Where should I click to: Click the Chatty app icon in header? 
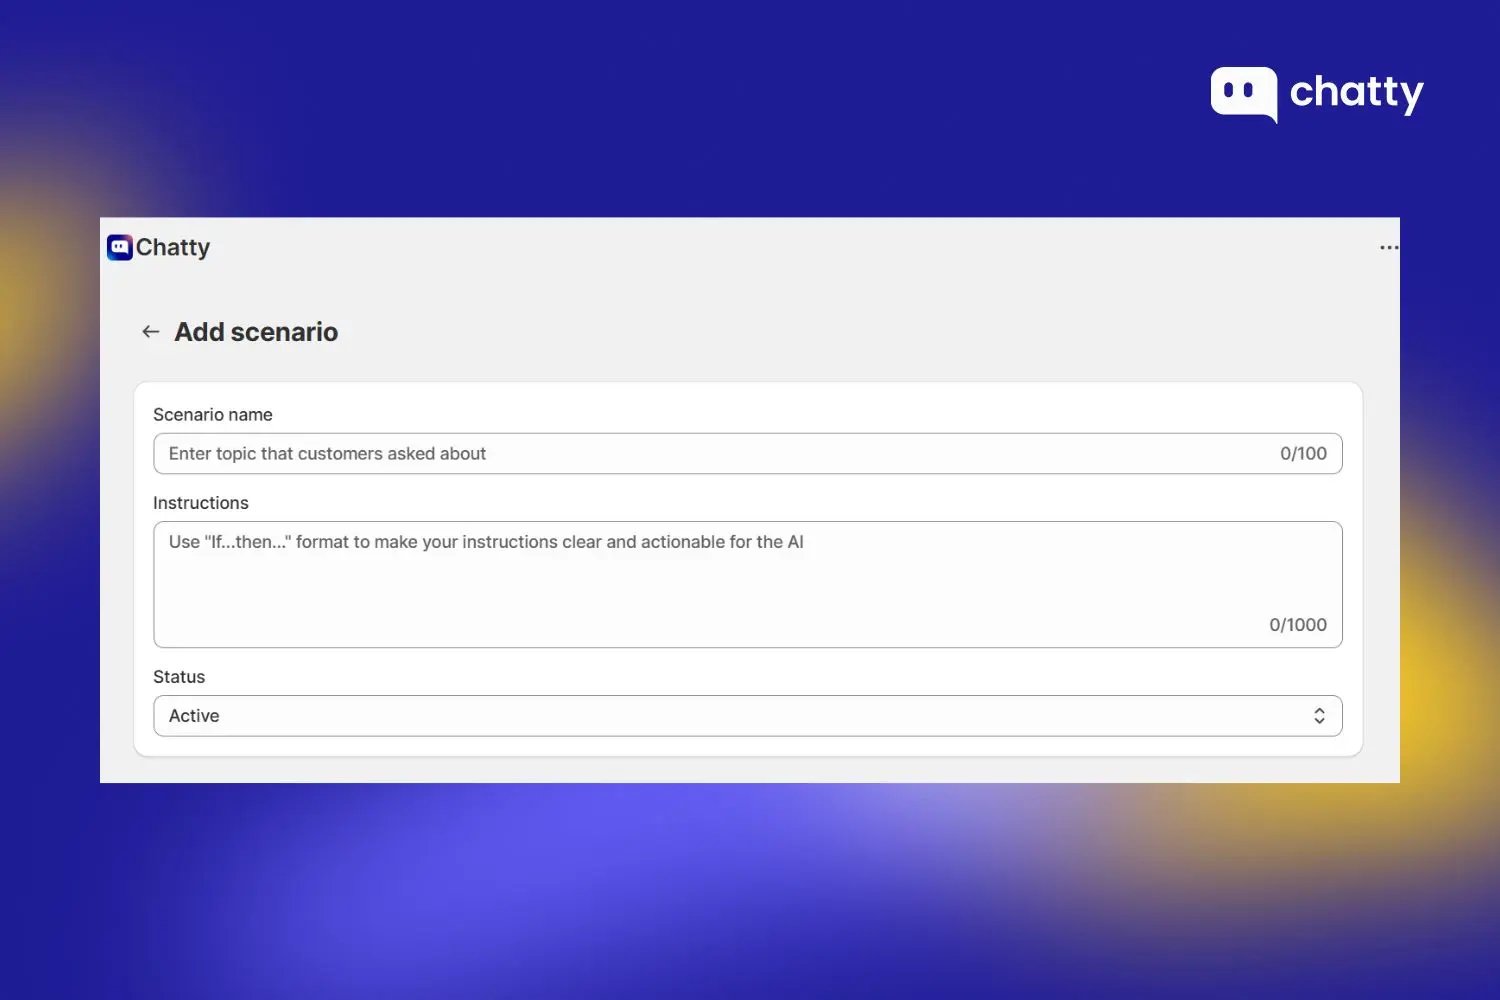(120, 247)
